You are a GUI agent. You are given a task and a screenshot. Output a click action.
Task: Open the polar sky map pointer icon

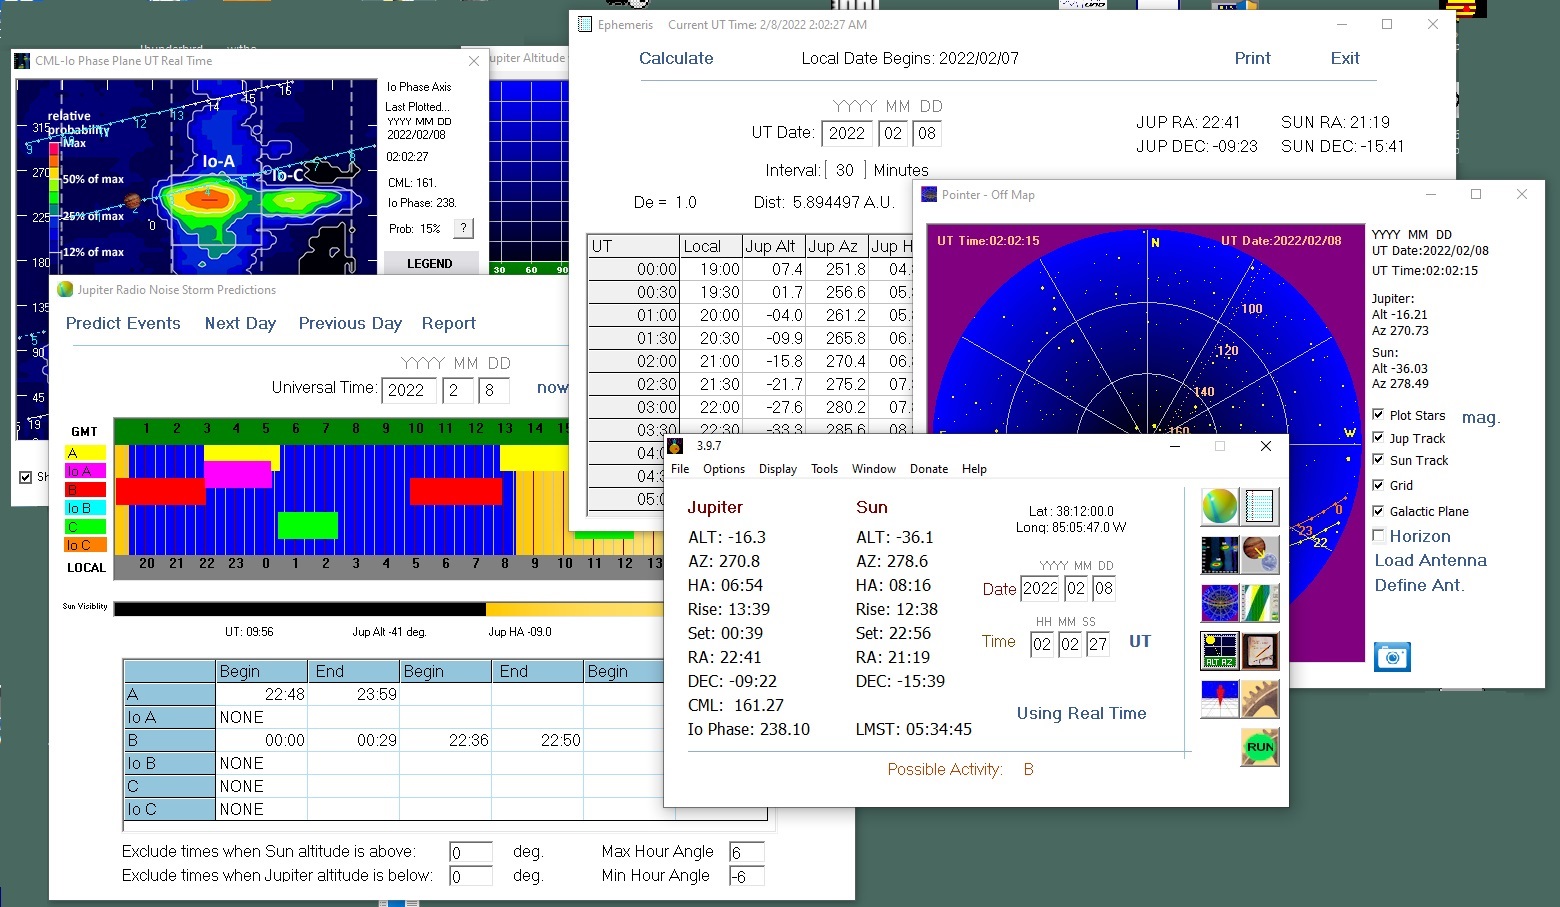point(1219,603)
